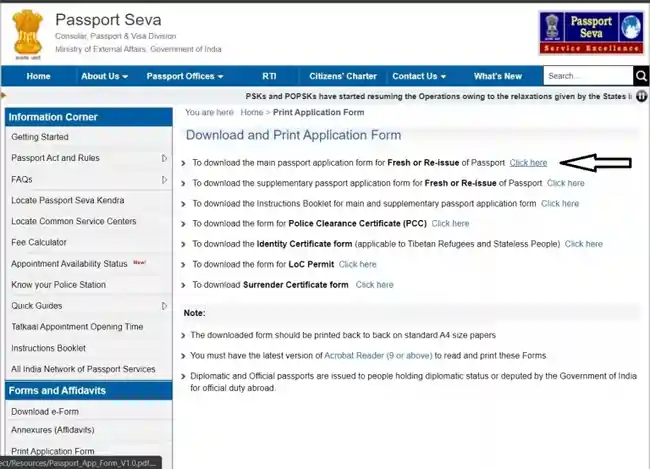Open the What's New menu item

497,76
